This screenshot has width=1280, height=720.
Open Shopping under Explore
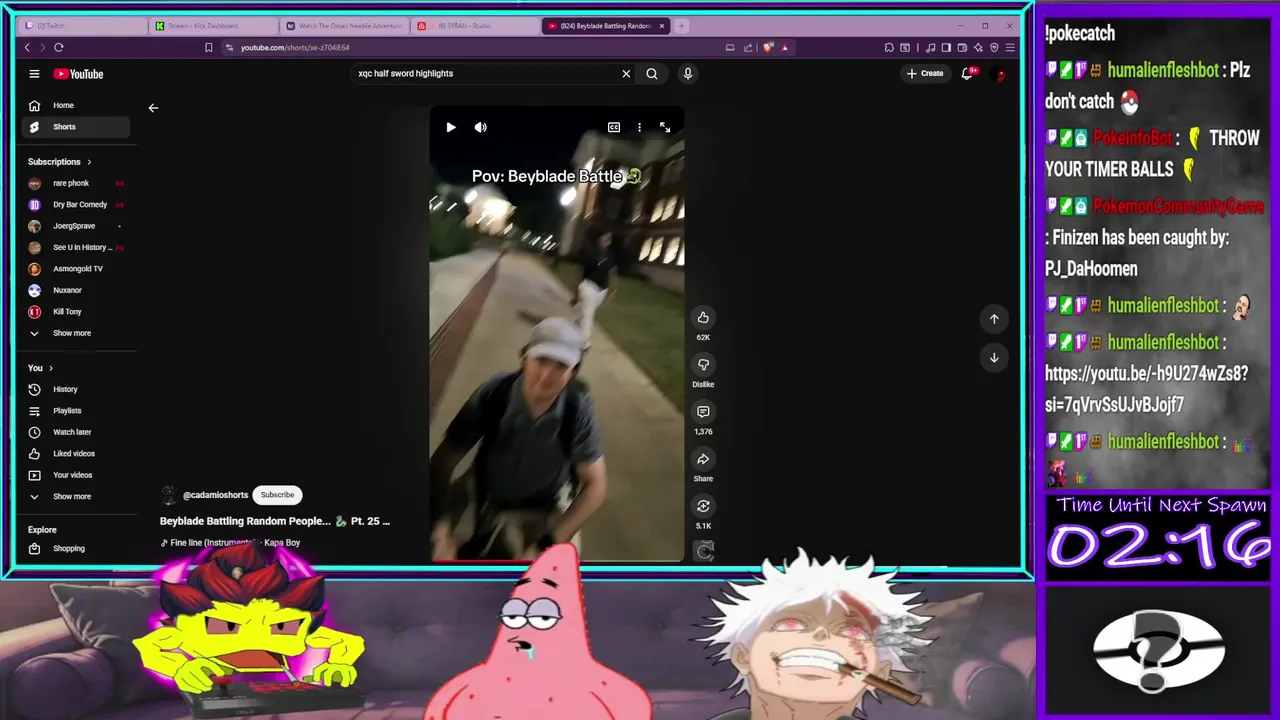[x=76, y=548]
